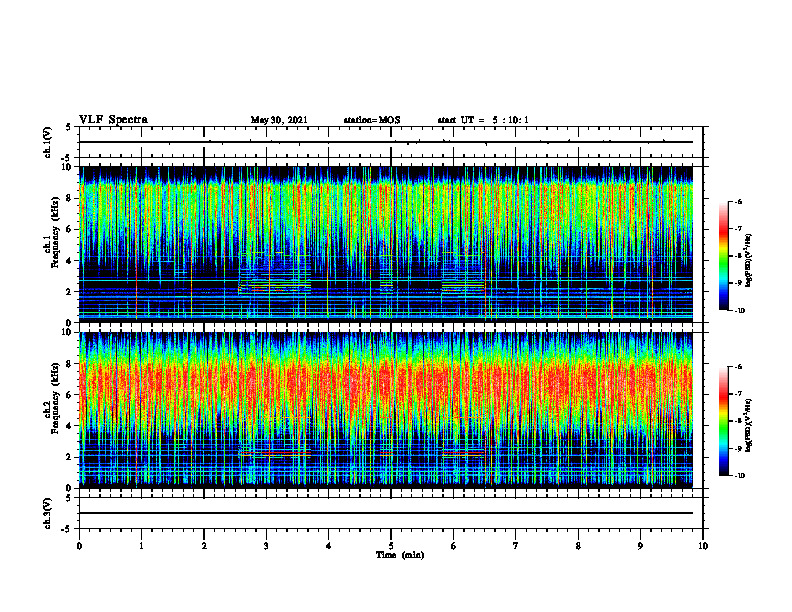Screen dimensions: 792x612
Task: Click the 'VLF Spectra' title text
Action: (x=113, y=120)
